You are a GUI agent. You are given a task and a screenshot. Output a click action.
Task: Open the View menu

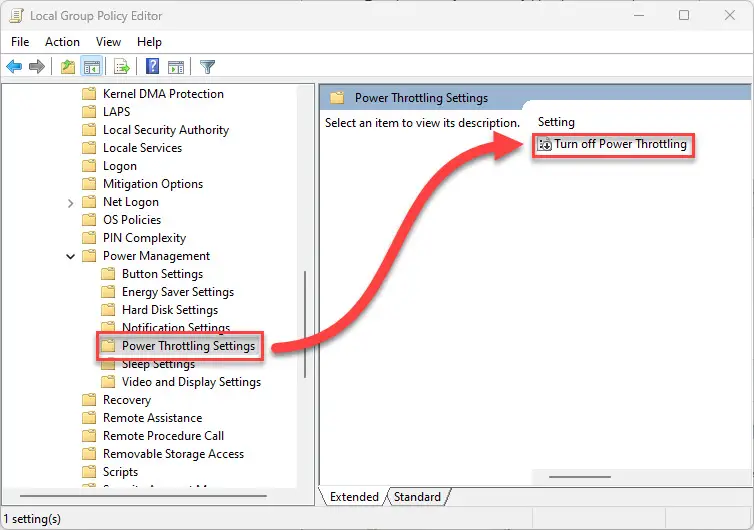(x=108, y=42)
